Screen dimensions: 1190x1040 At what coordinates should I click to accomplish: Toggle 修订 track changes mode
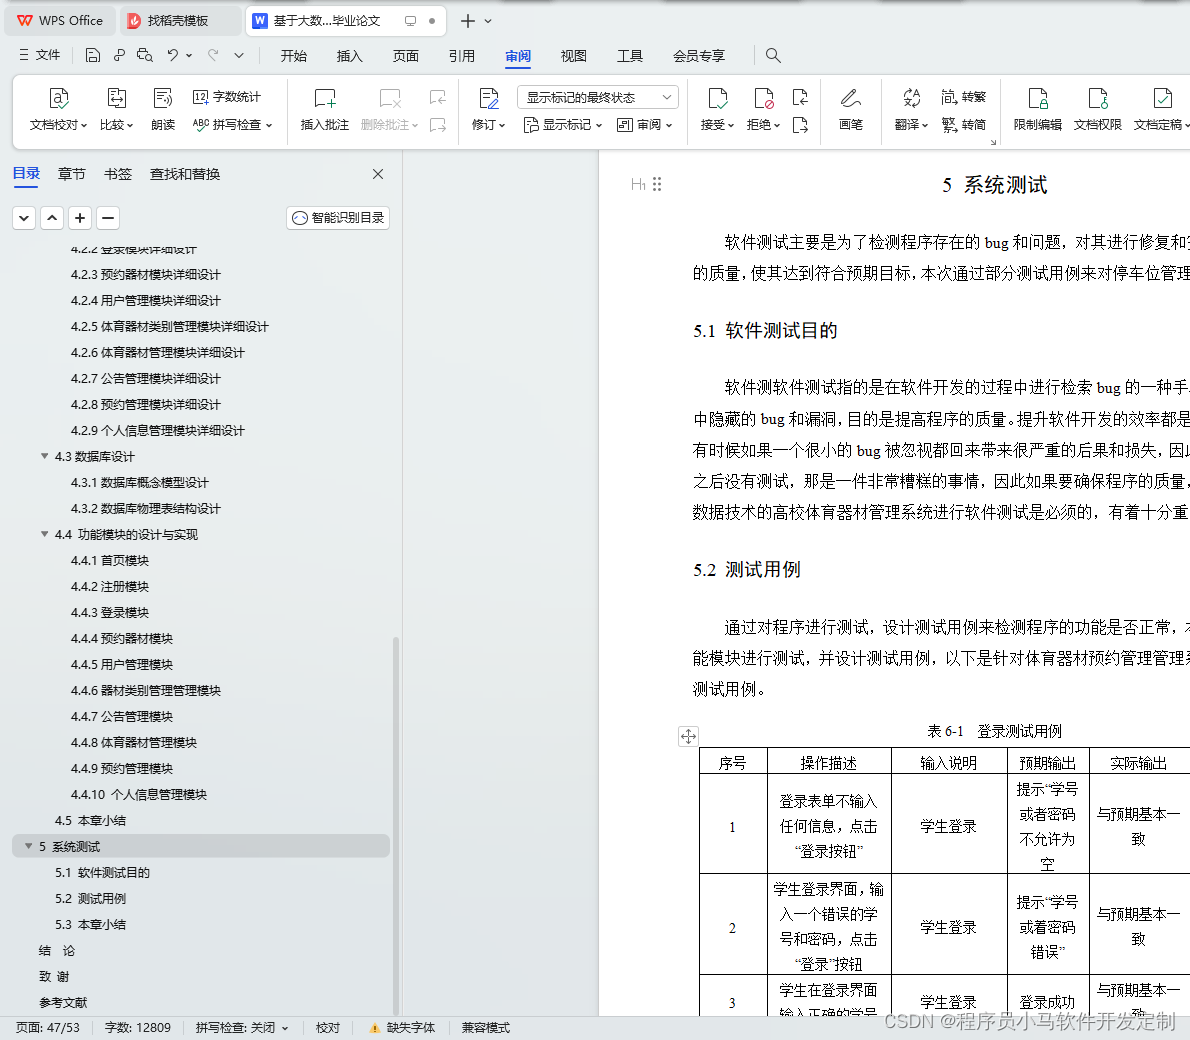(x=487, y=110)
